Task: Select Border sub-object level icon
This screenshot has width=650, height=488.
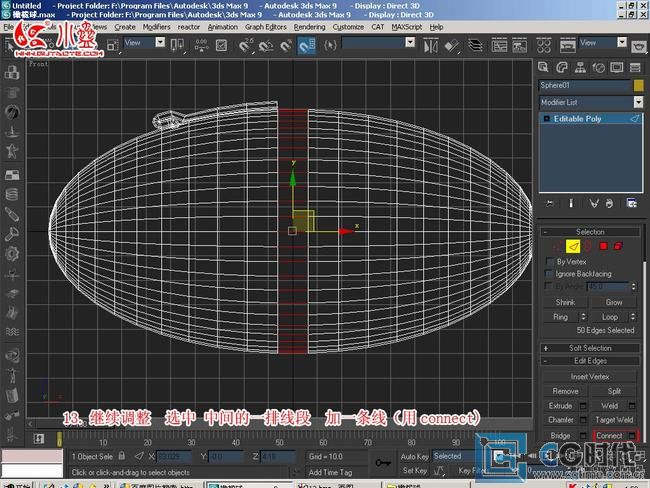Action: point(588,246)
